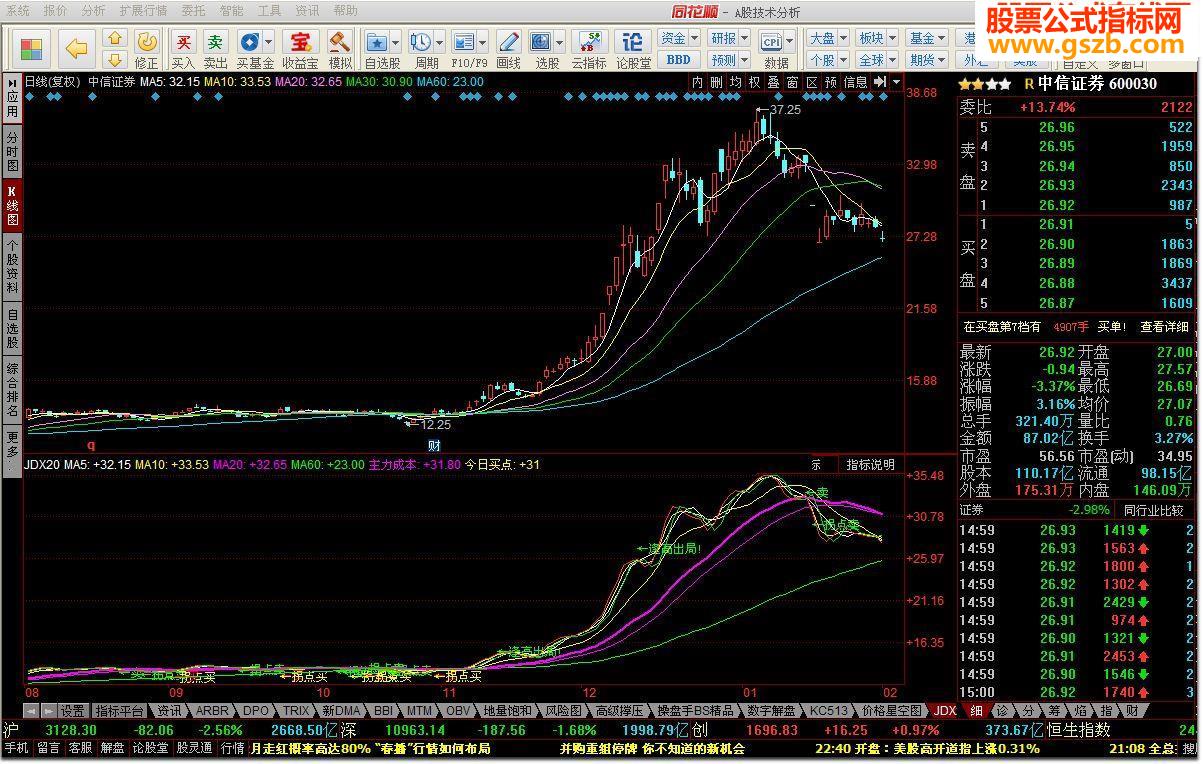Open the 系统 menu

tap(19, 11)
